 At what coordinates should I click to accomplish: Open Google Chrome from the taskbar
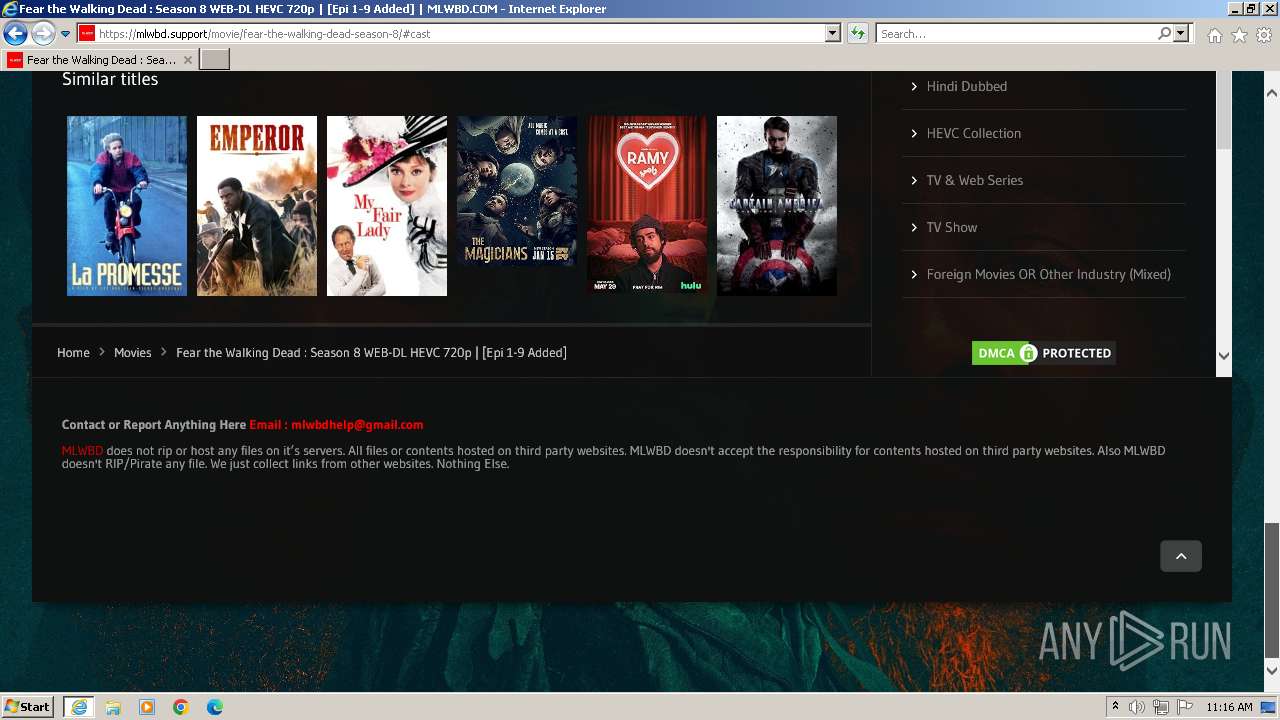[181, 707]
